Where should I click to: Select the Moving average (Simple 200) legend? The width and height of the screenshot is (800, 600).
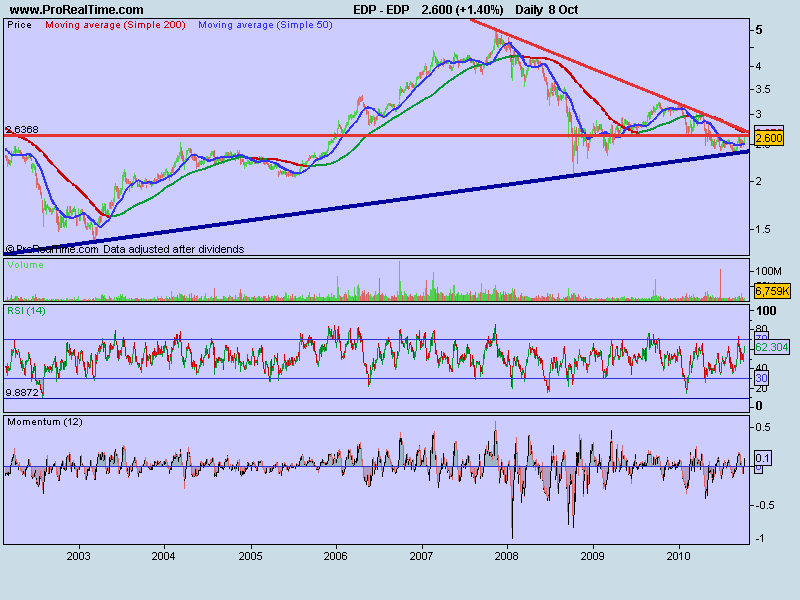click(x=115, y=25)
